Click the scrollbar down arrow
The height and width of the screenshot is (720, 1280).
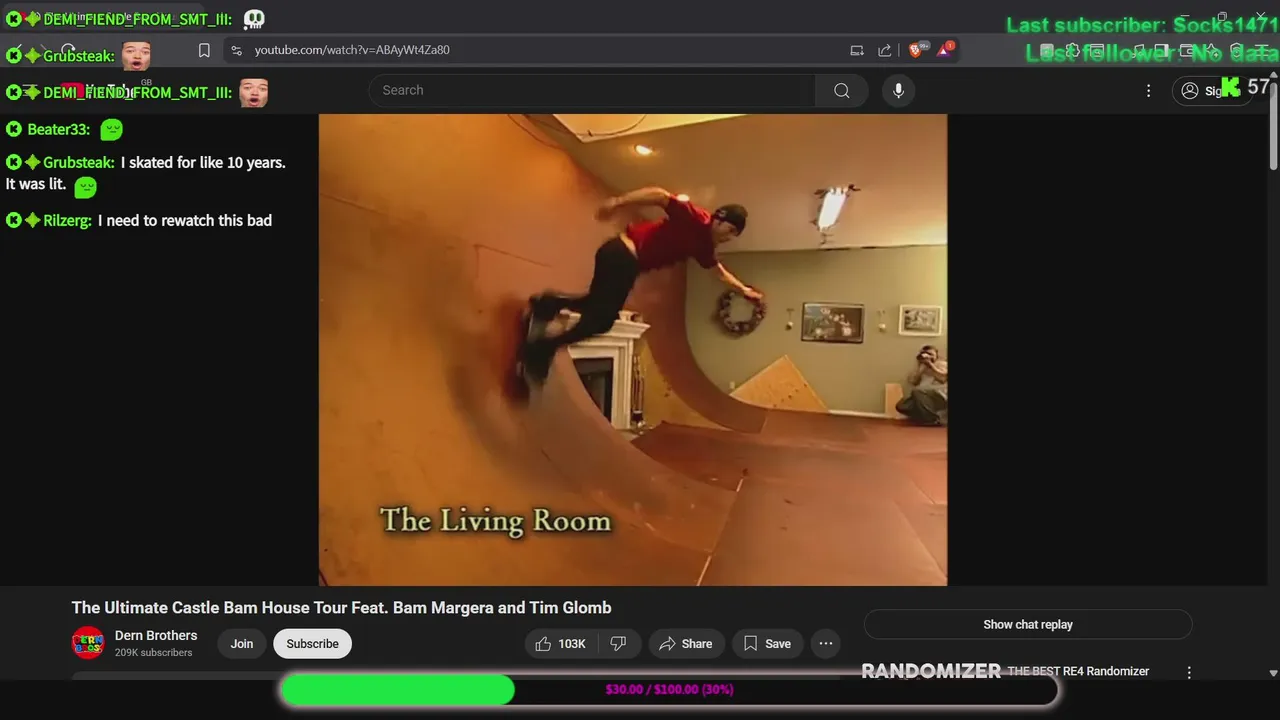(x=1273, y=674)
